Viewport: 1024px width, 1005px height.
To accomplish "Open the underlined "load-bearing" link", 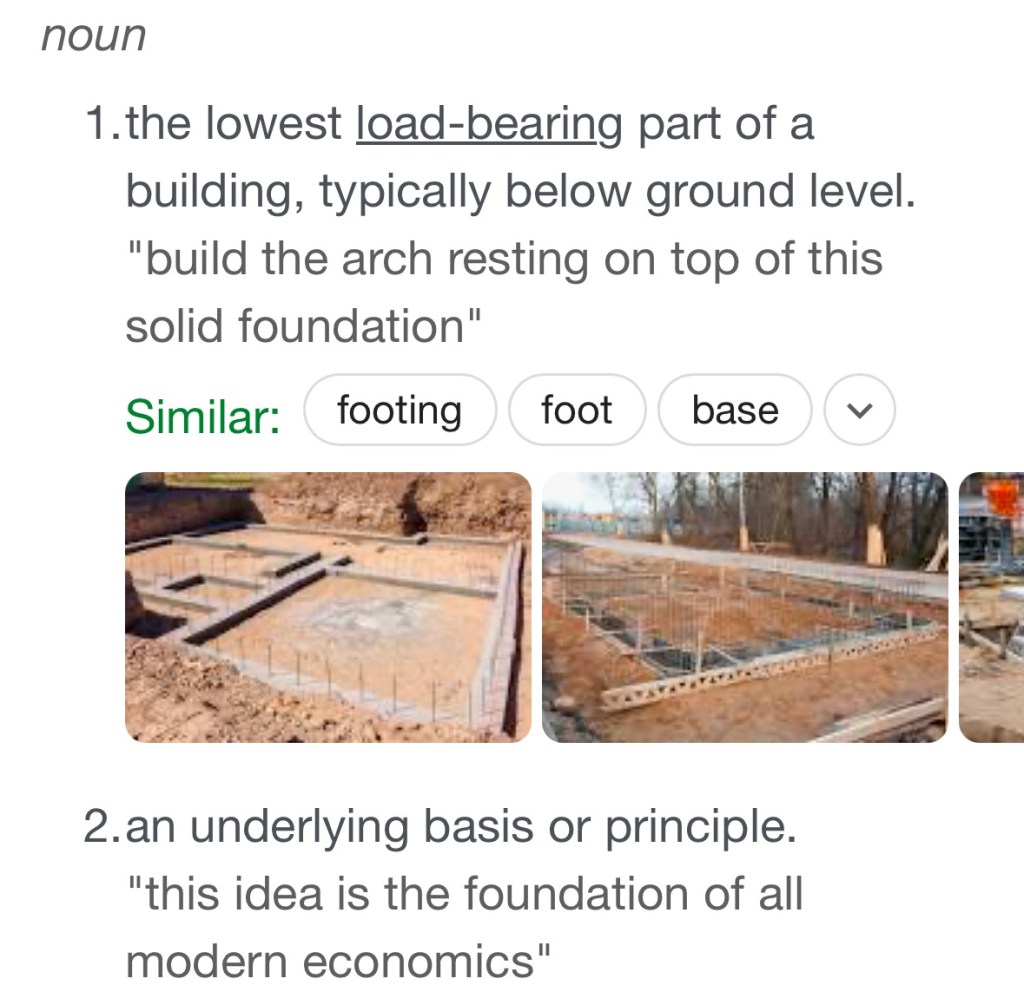I will [x=489, y=125].
